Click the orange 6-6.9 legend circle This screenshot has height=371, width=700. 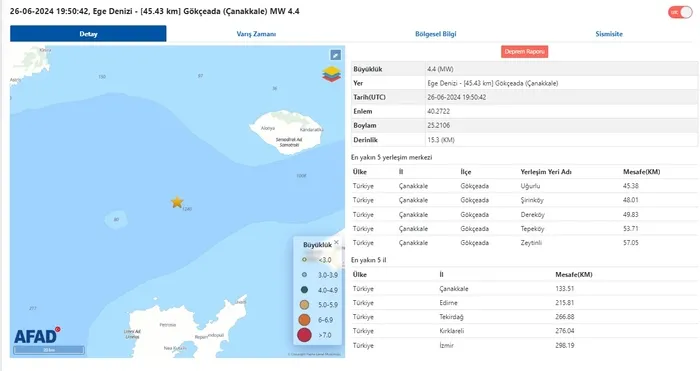(x=304, y=320)
